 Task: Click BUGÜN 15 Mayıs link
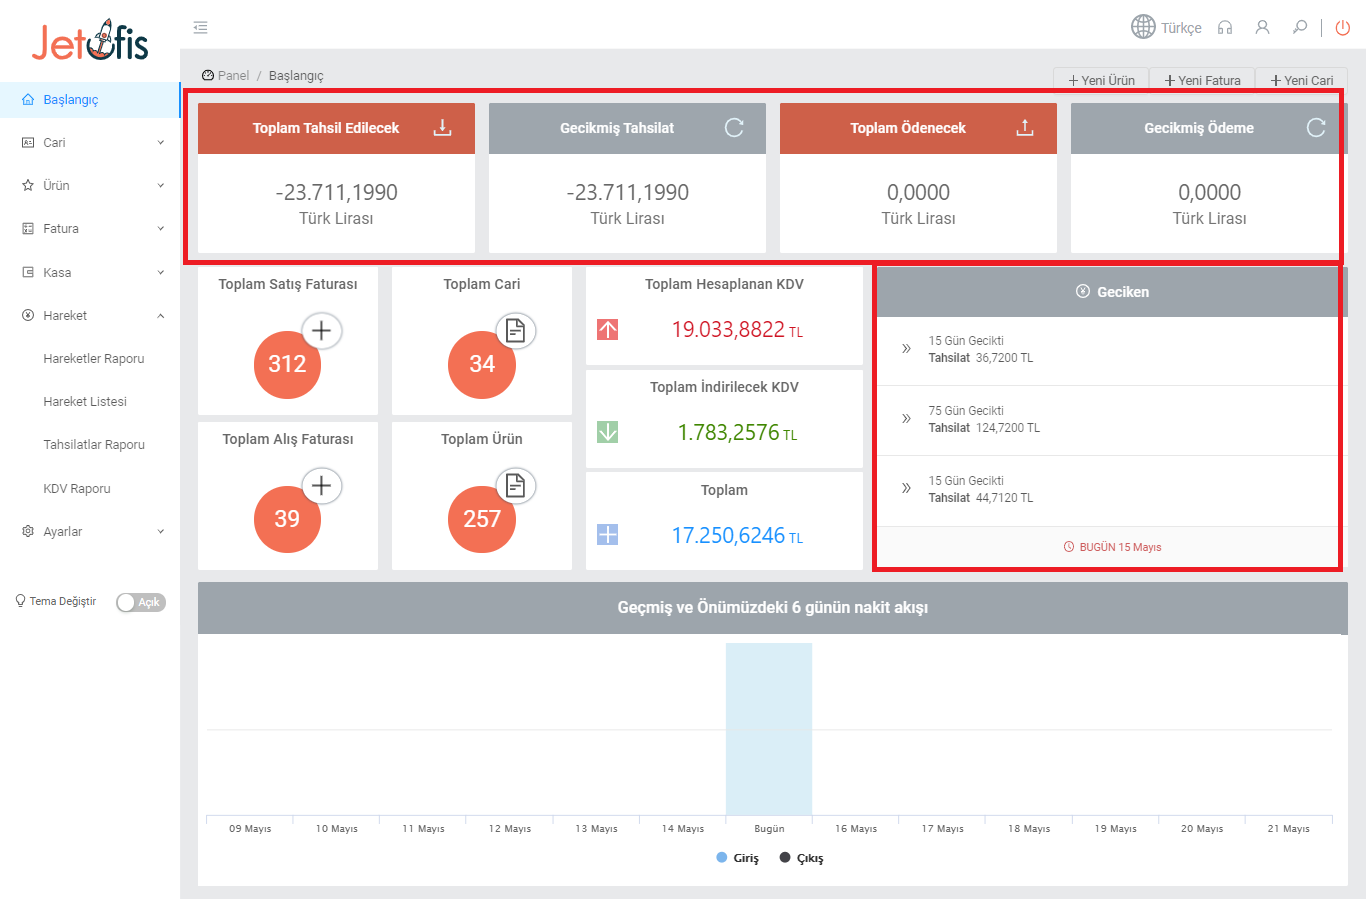pyautogui.click(x=1112, y=547)
